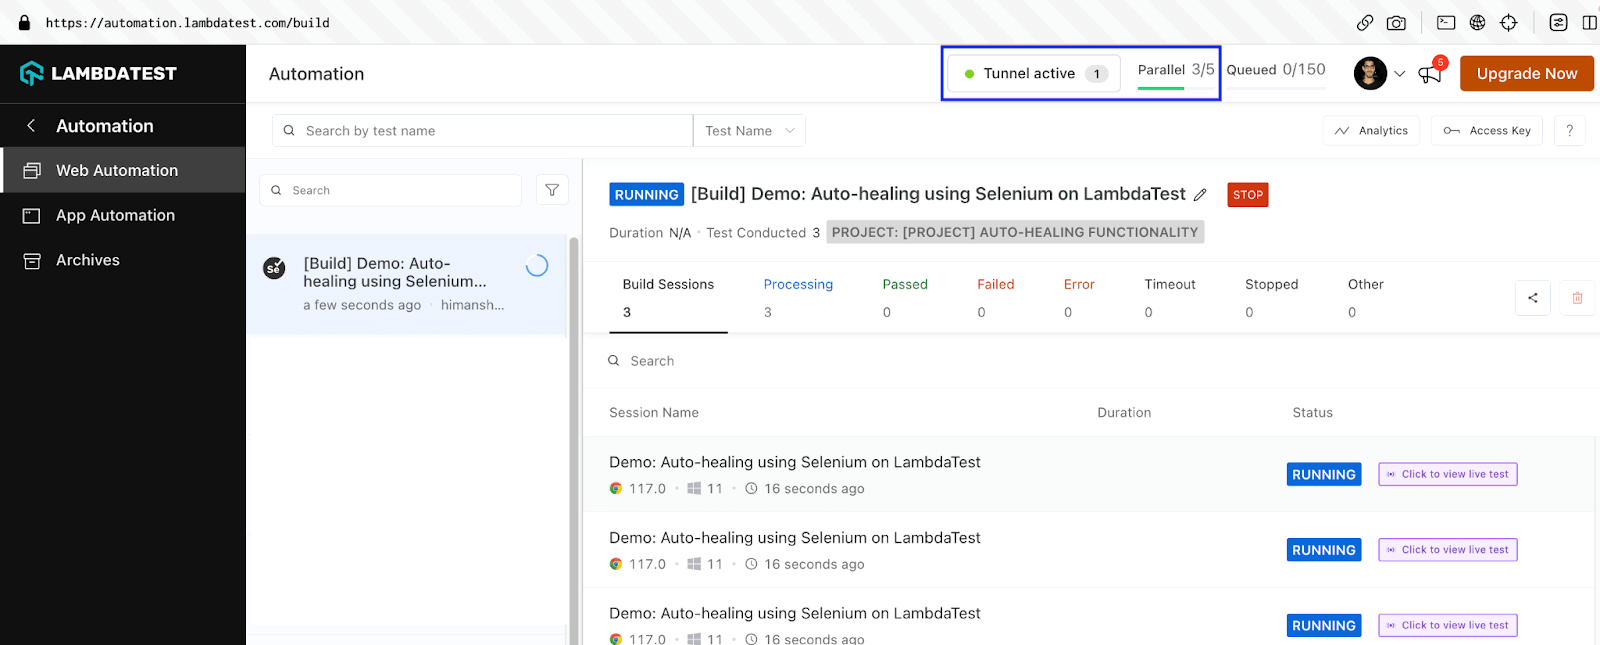
Task: Open the build filter funnel icon
Action: pyautogui.click(x=552, y=190)
